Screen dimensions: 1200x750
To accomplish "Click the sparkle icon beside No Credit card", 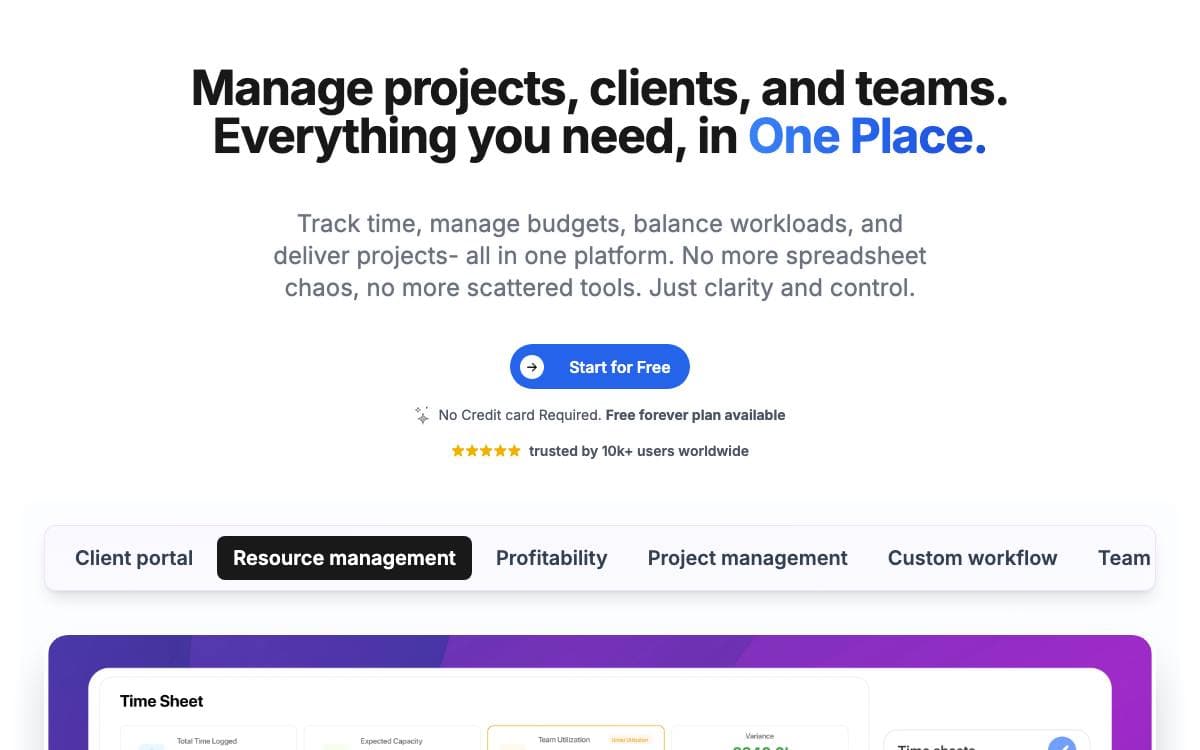I will pos(422,415).
